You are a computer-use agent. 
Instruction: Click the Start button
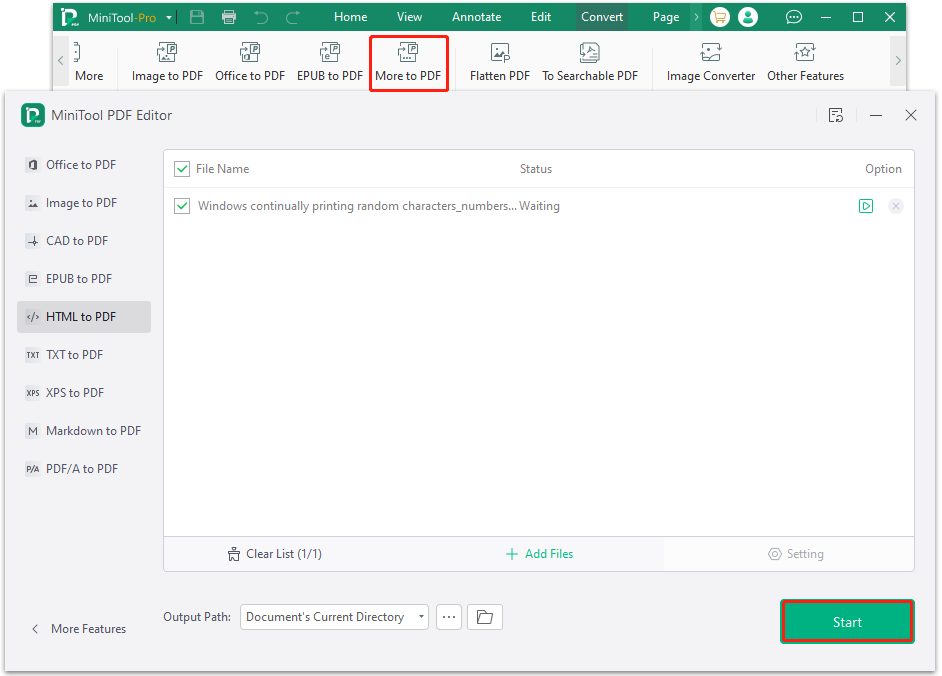(x=847, y=622)
